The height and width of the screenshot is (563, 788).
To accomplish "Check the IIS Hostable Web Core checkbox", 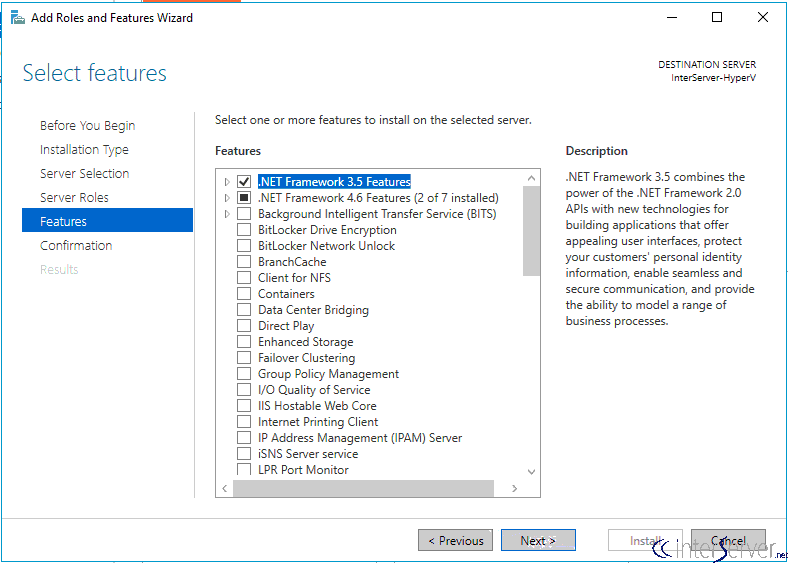I will 244,406.
